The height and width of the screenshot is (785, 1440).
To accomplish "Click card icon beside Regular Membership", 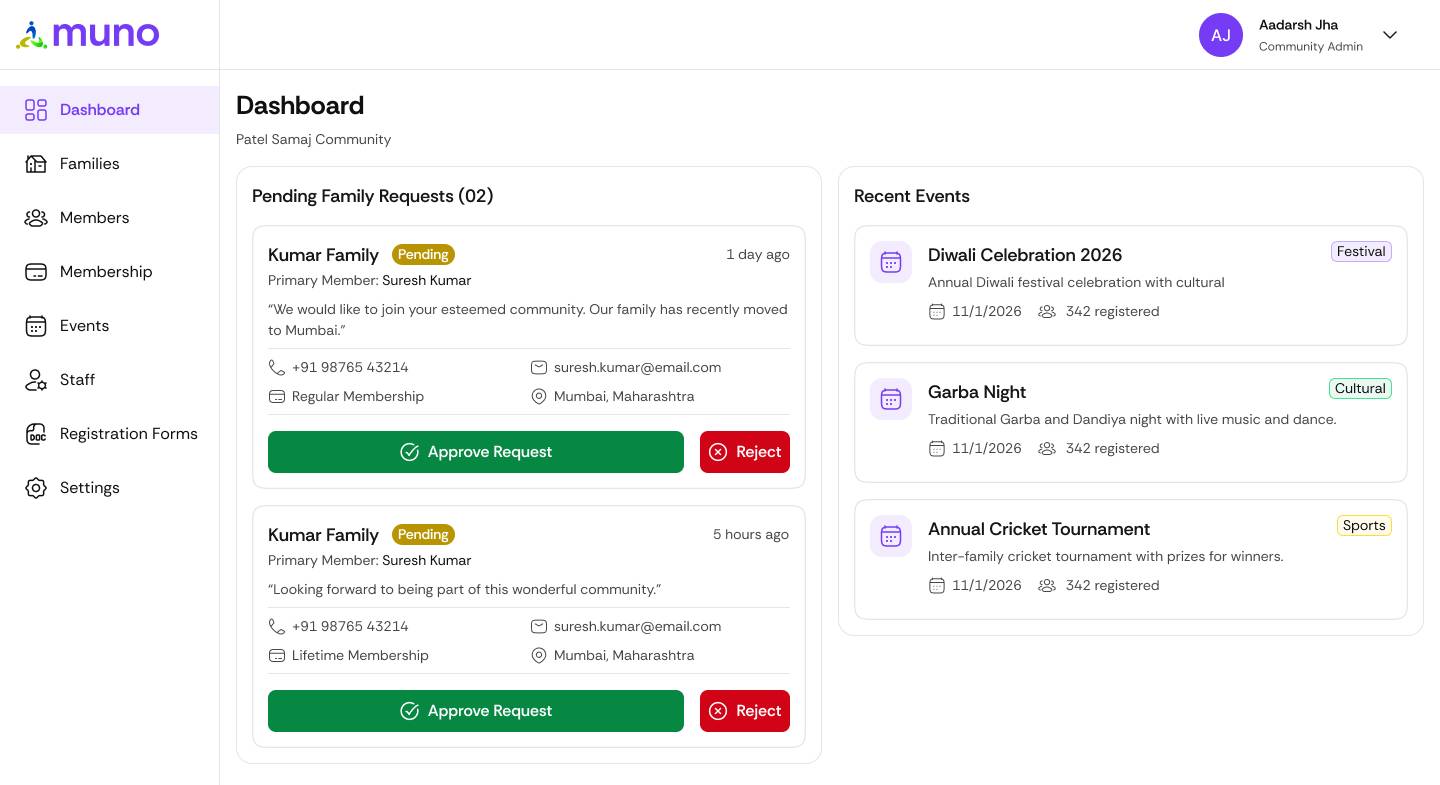I will 277,396.
